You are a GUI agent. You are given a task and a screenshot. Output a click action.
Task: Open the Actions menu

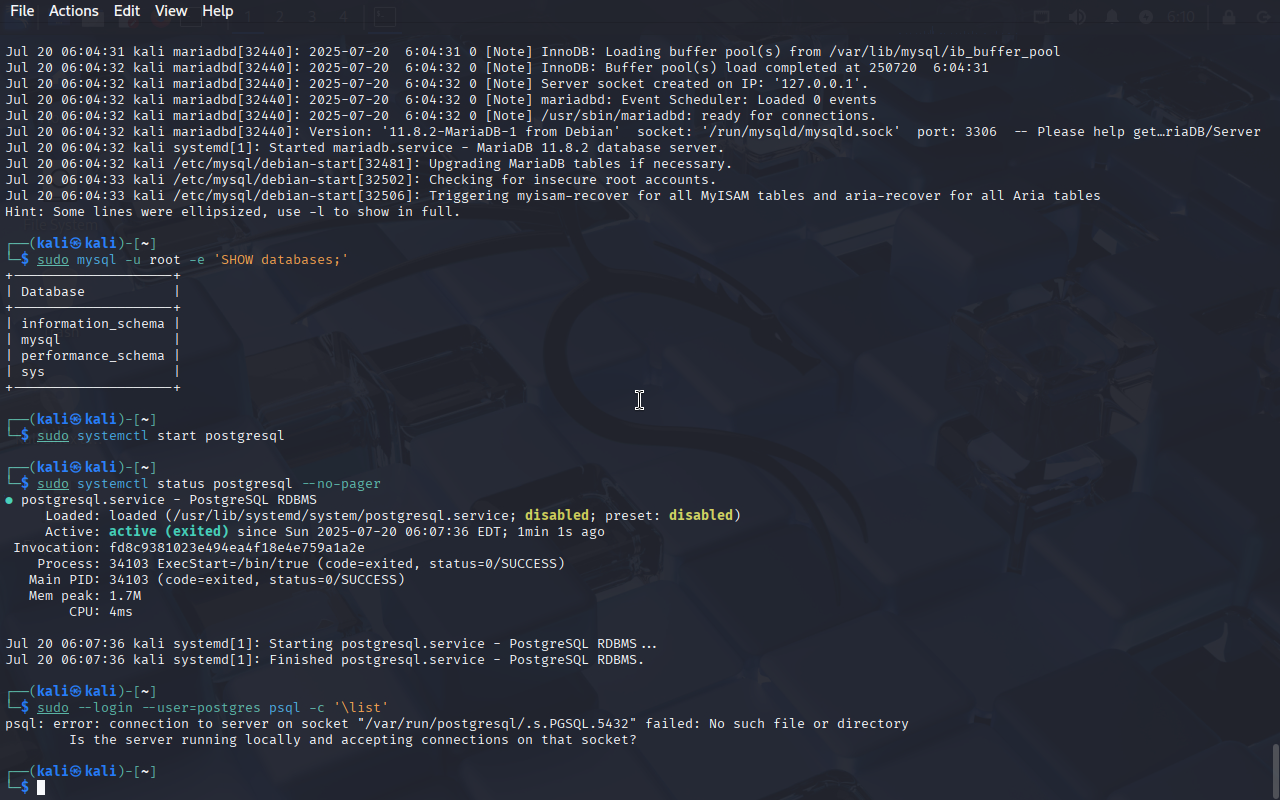[74, 11]
